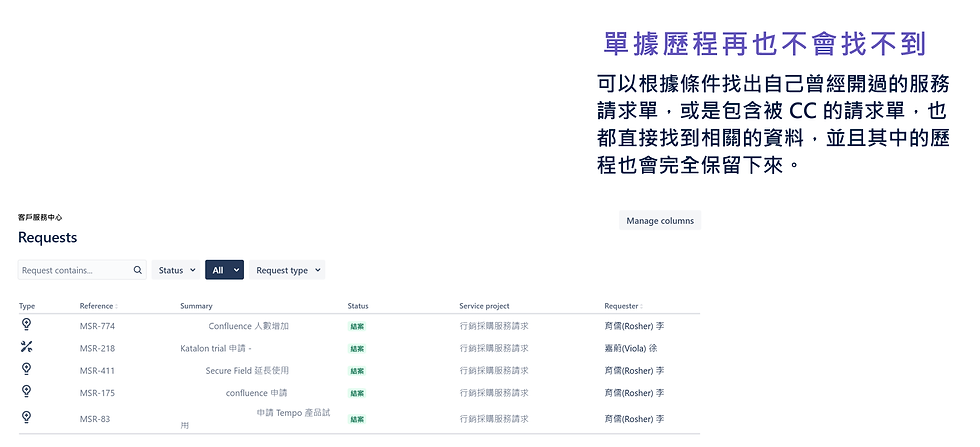Click the tools type icon for MSR-218
980x447 pixels.
point(26,347)
